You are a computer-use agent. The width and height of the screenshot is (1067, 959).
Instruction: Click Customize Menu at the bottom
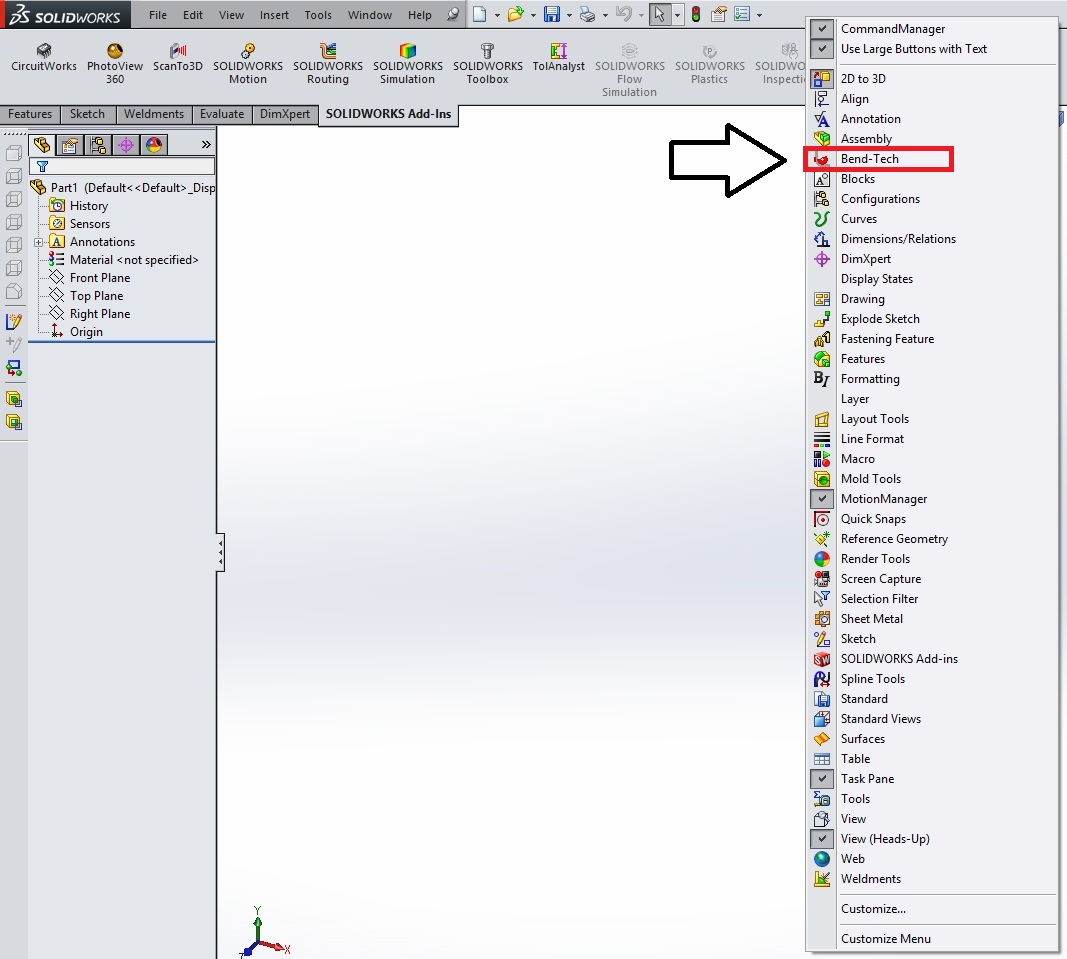(x=885, y=939)
